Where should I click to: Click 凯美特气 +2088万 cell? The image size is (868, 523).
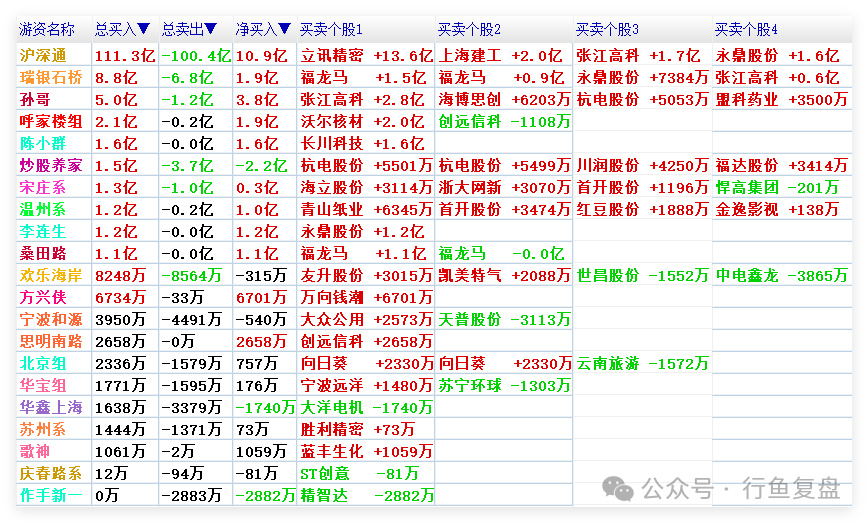504,275
